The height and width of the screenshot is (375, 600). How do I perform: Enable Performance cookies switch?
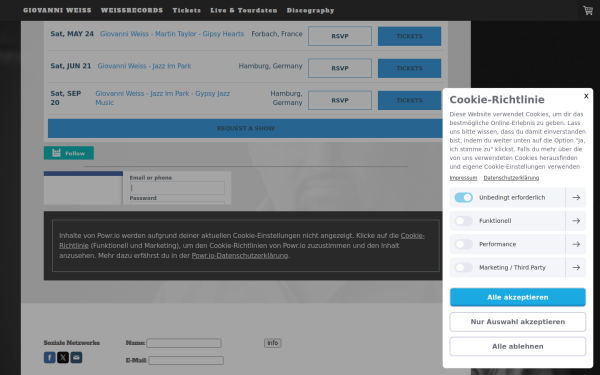[463, 244]
